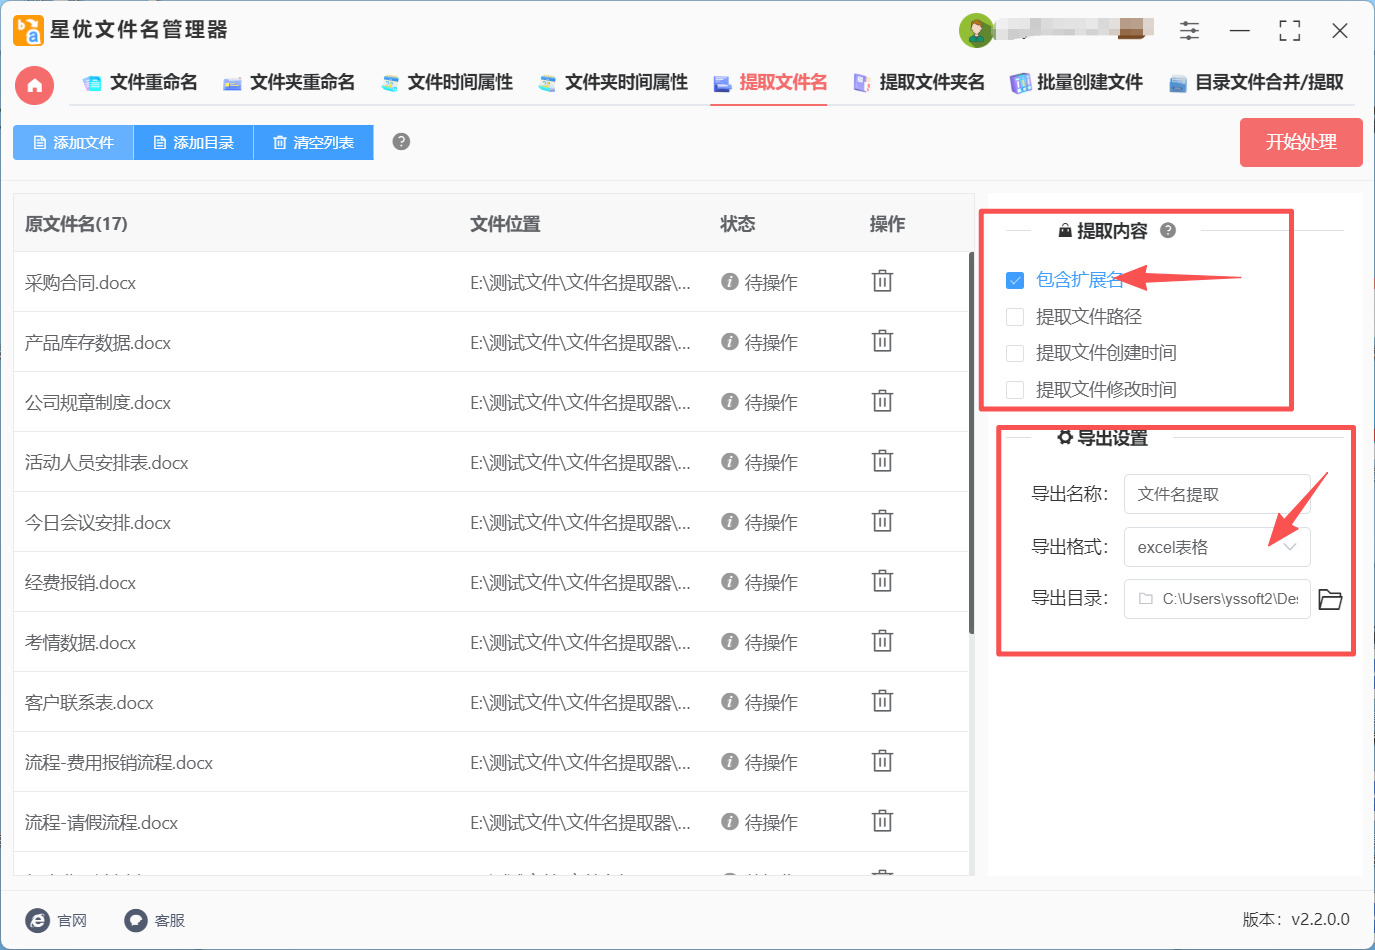The image size is (1375, 950).
Task: Delete the 今日会议安排.docx row
Action: click(882, 521)
